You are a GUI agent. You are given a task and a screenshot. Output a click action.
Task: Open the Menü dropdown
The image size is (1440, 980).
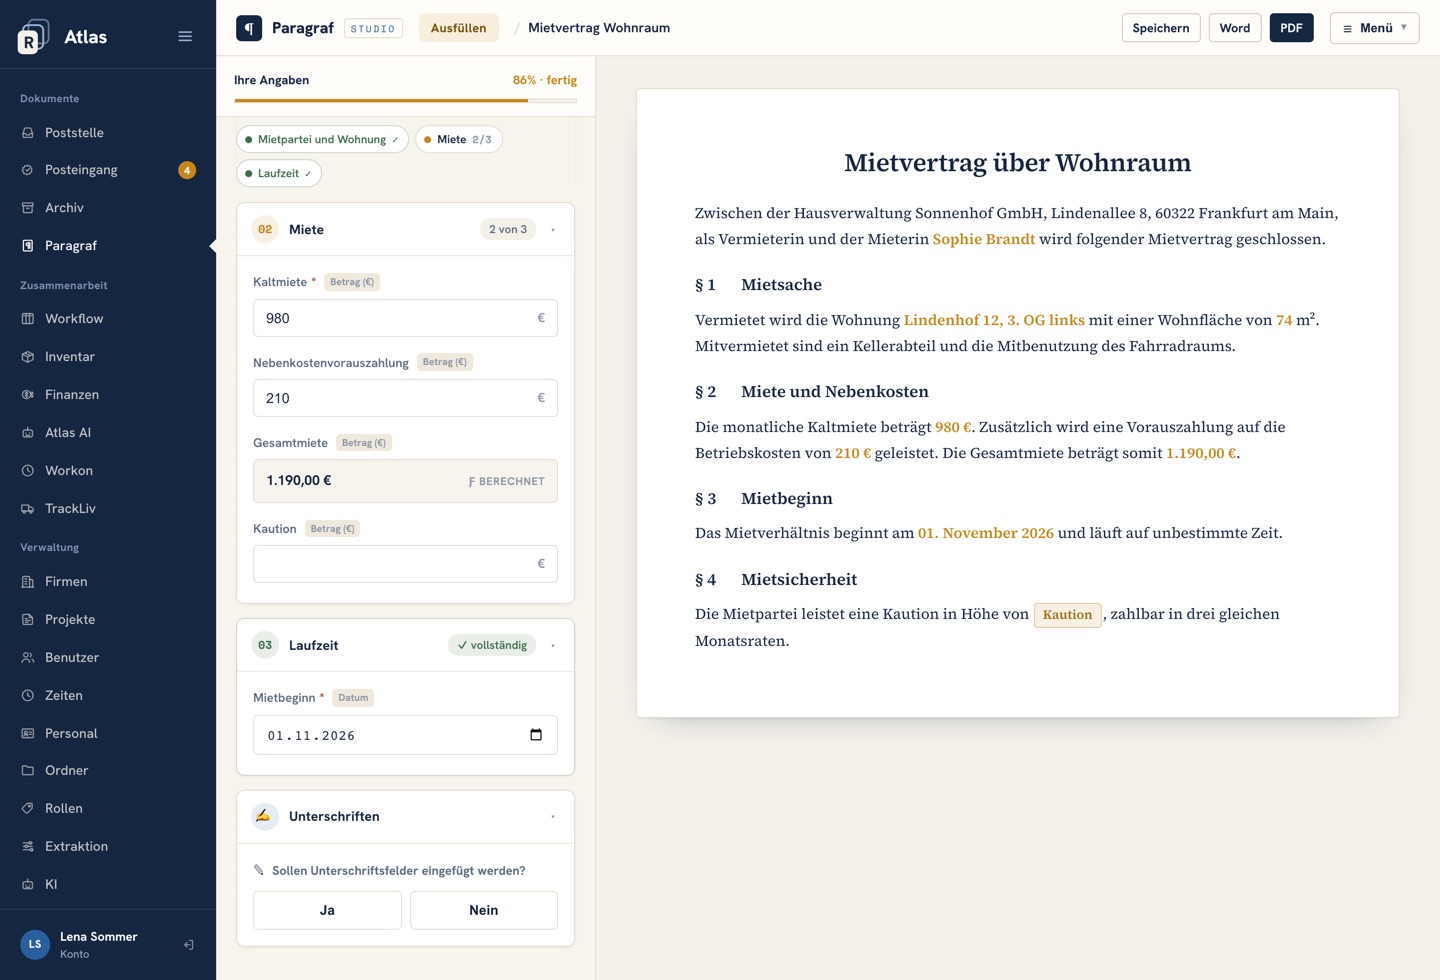pyautogui.click(x=1374, y=28)
